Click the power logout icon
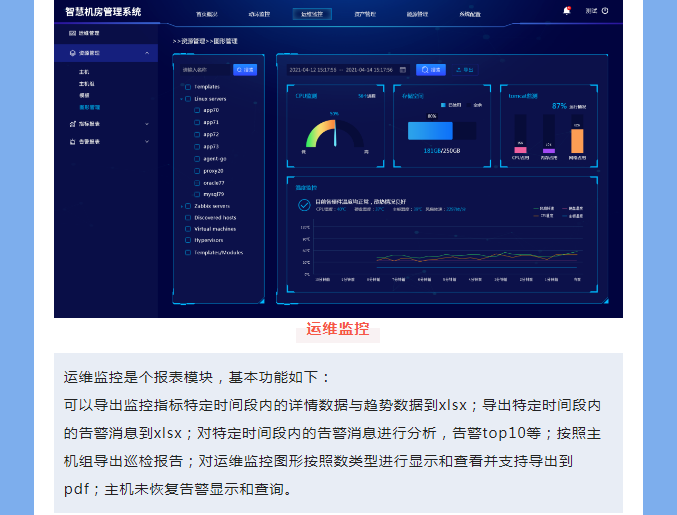Image resolution: width=677 pixels, height=515 pixels. [605, 11]
